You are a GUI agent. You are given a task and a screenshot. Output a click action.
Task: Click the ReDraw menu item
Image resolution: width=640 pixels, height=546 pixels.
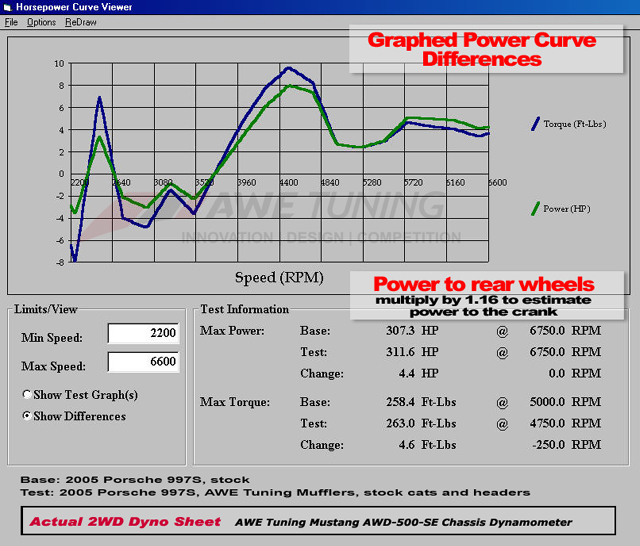[x=81, y=22]
